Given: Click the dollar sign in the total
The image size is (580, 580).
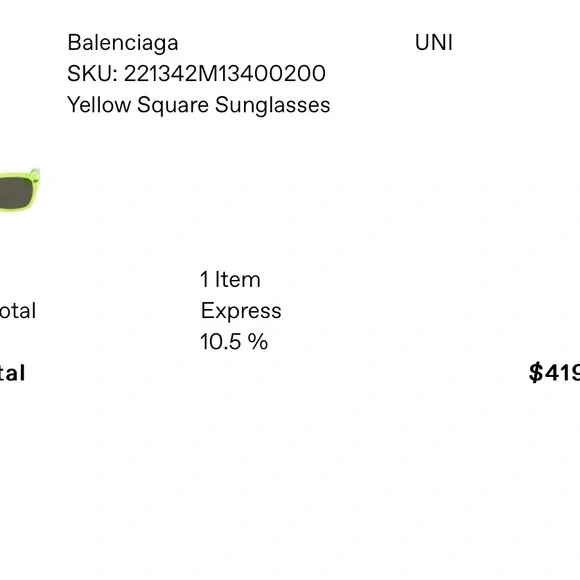Looking at the screenshot, I should pos(536,372).
